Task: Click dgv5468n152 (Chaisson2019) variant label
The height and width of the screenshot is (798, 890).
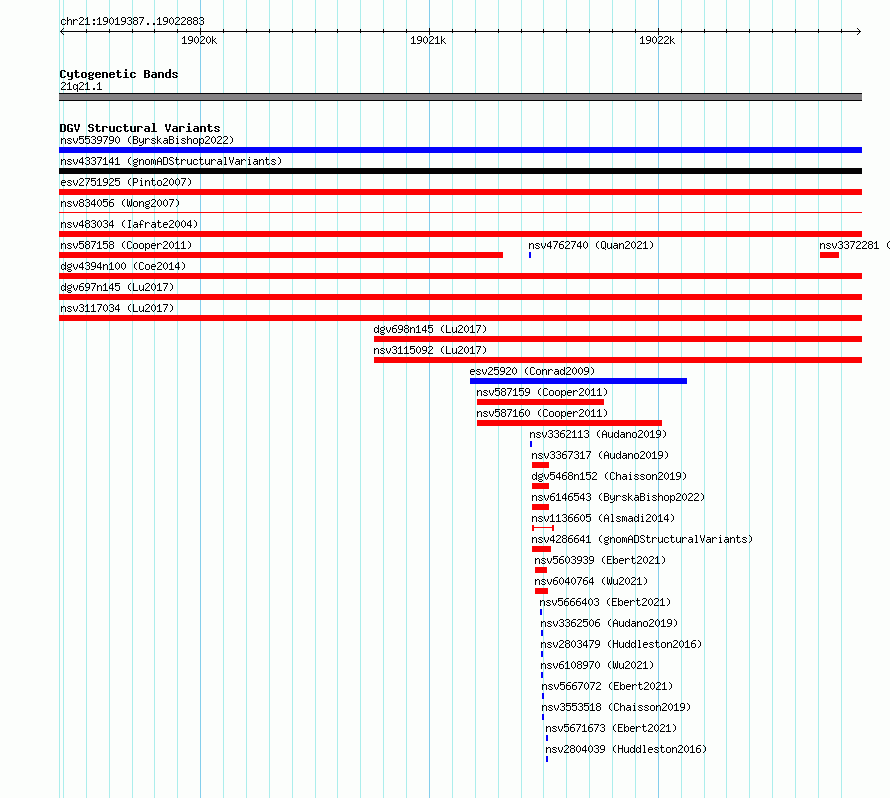Action: click(609, 476)
